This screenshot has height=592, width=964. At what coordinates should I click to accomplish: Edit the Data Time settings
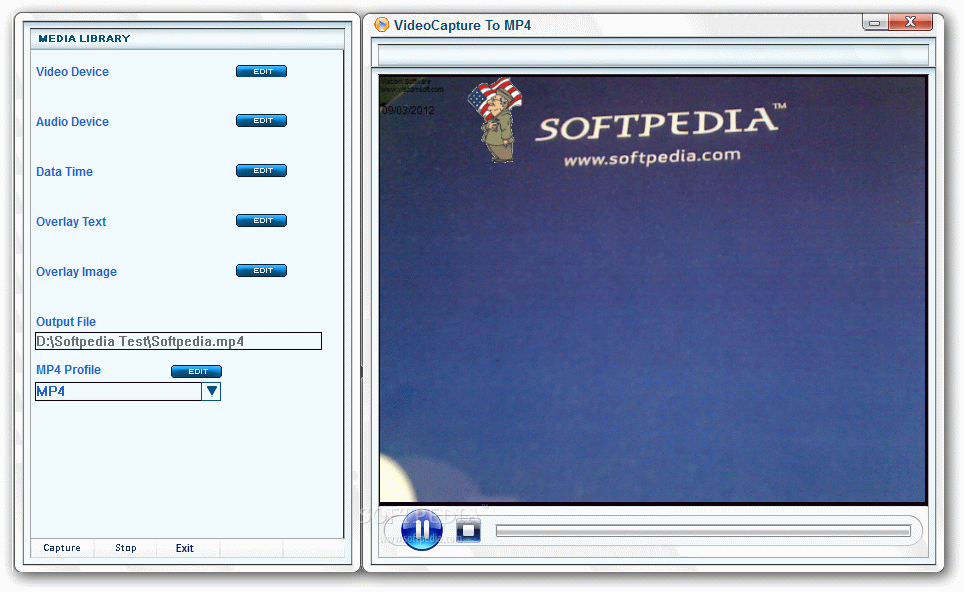pyautogui.click(x=261, y=170)
